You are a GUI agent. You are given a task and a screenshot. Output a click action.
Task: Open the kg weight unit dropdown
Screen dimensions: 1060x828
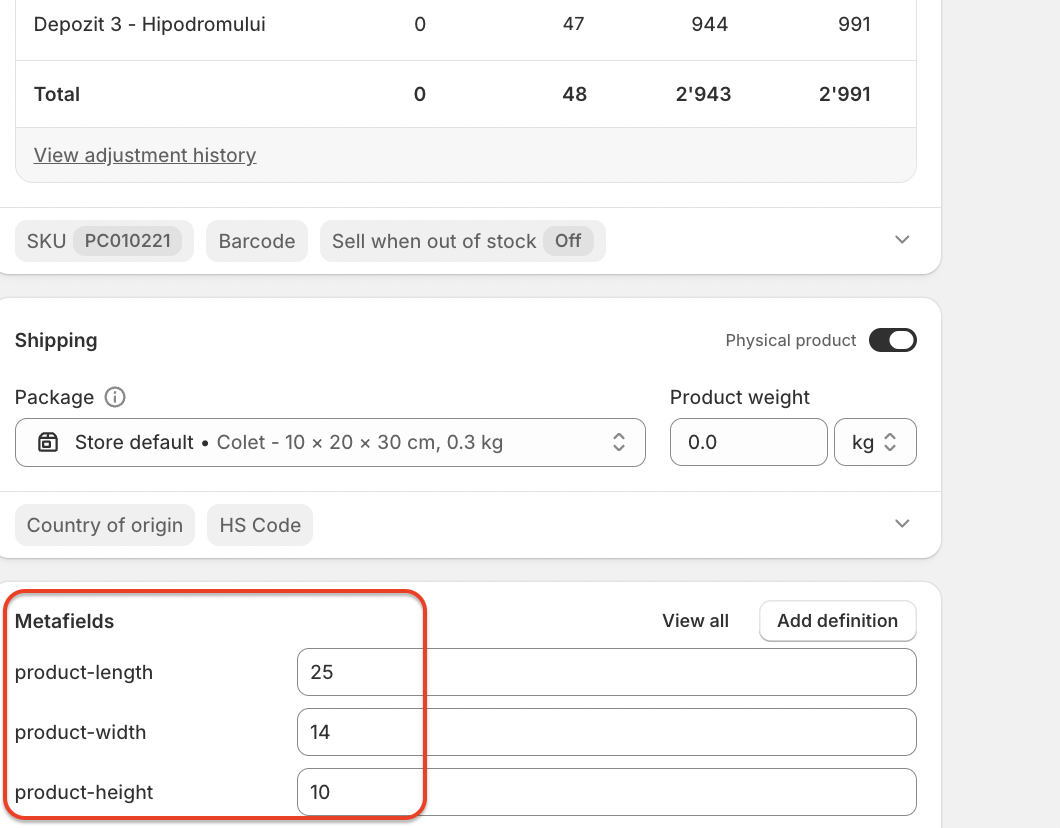coord(875,442)
